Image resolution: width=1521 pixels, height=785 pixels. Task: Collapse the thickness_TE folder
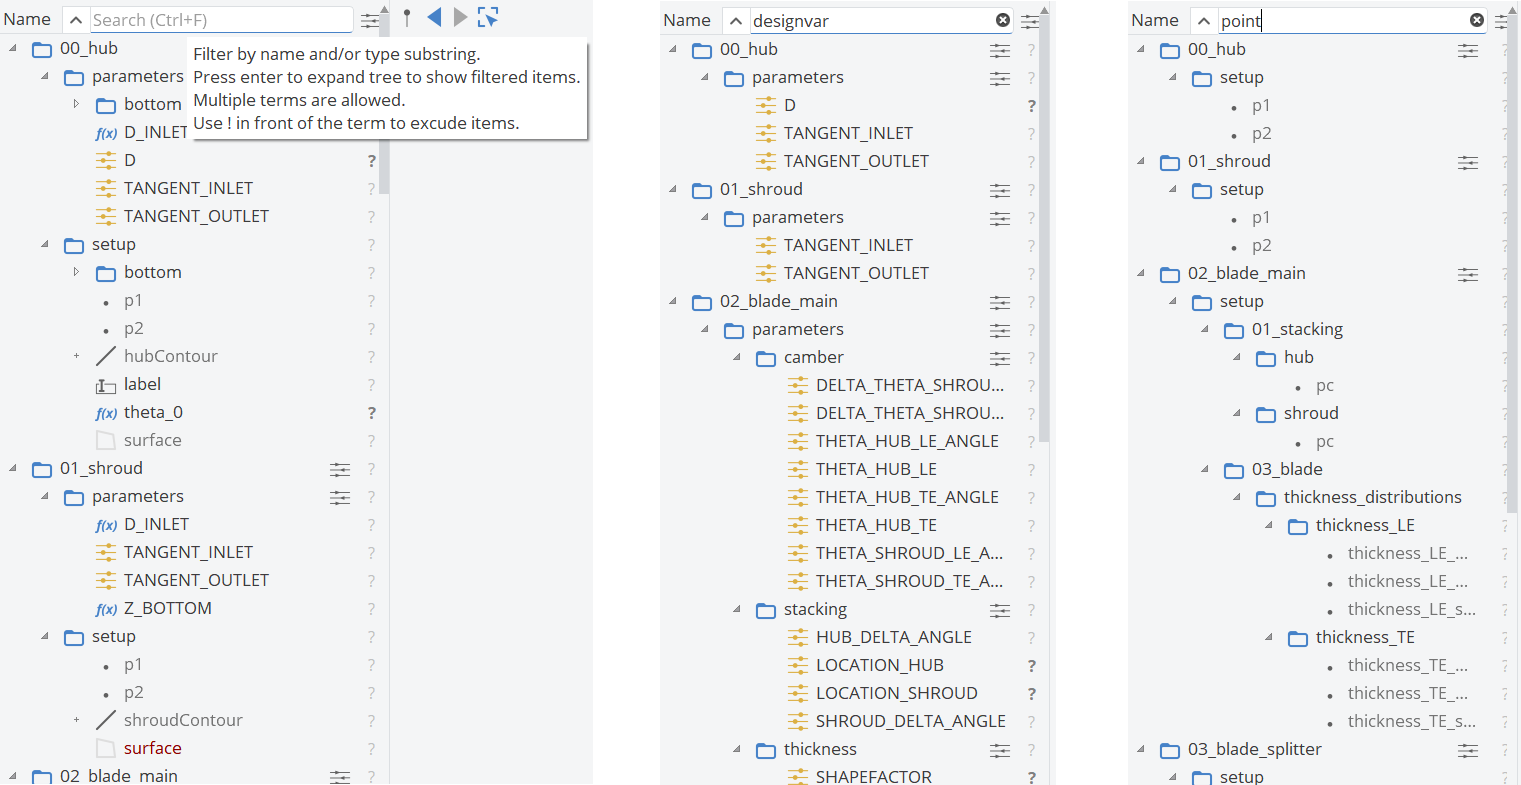pos(1269,637)
